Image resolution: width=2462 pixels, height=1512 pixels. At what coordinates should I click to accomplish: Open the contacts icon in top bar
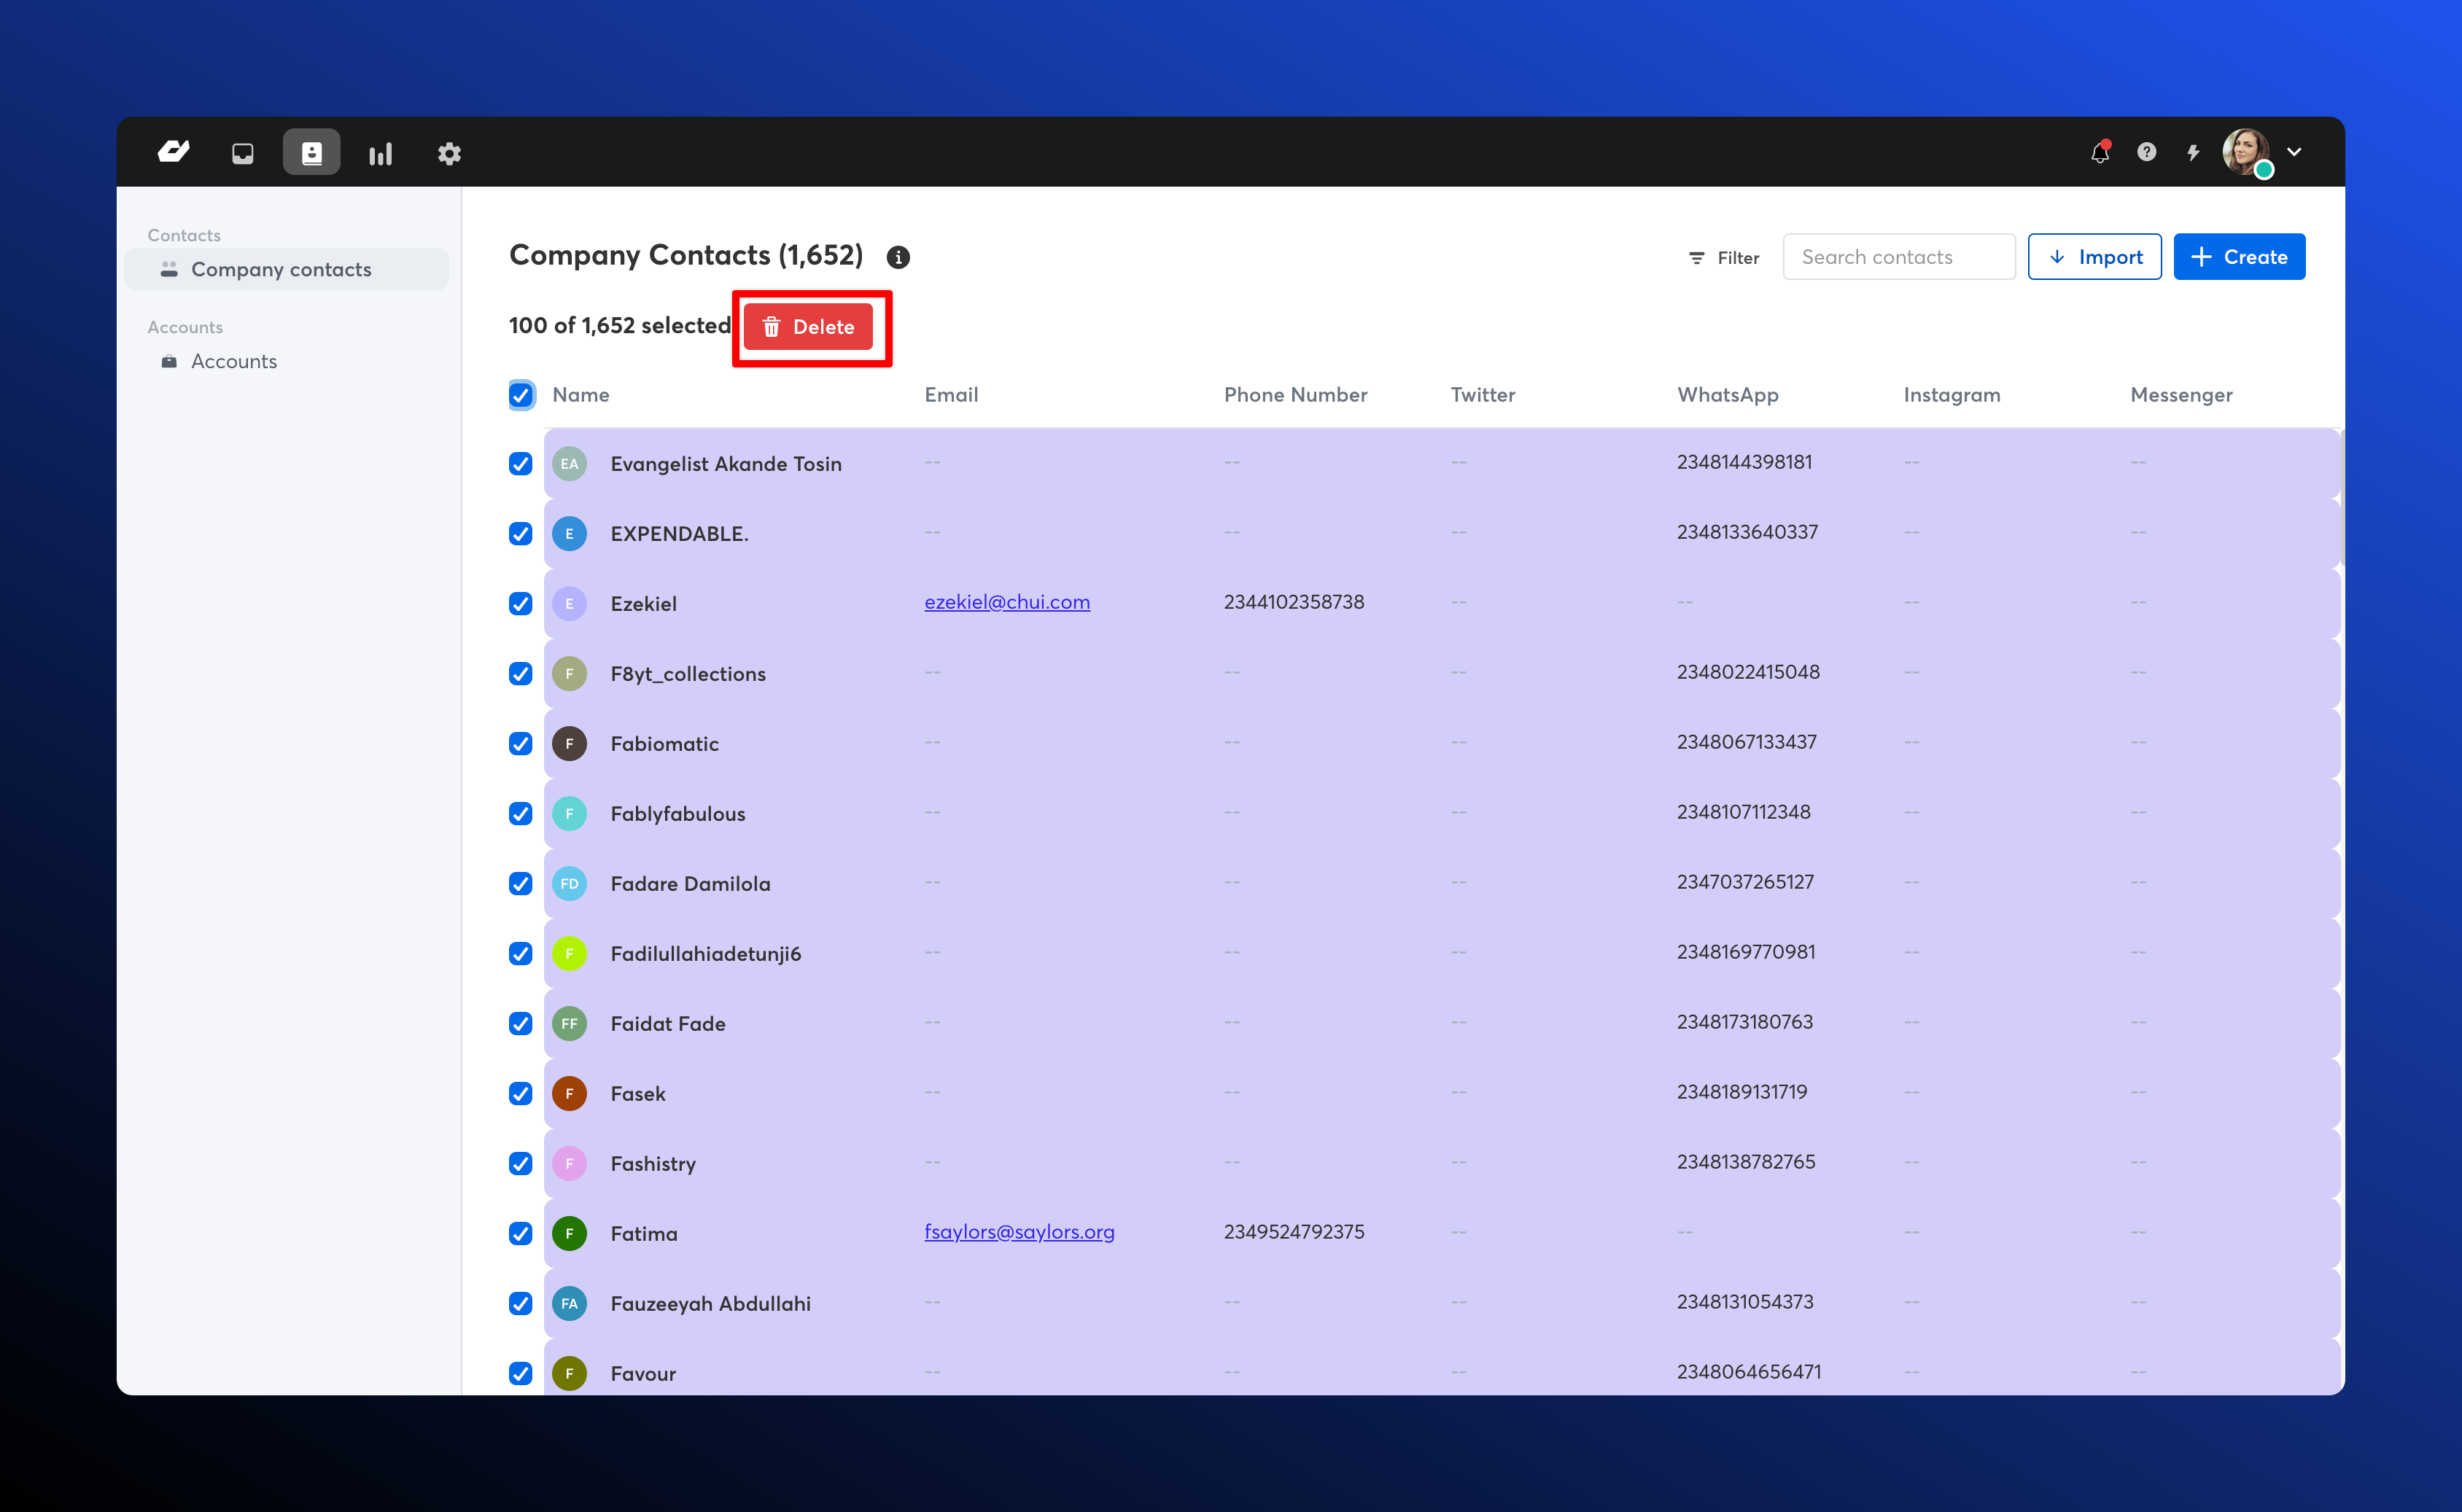tap(311, 153)
